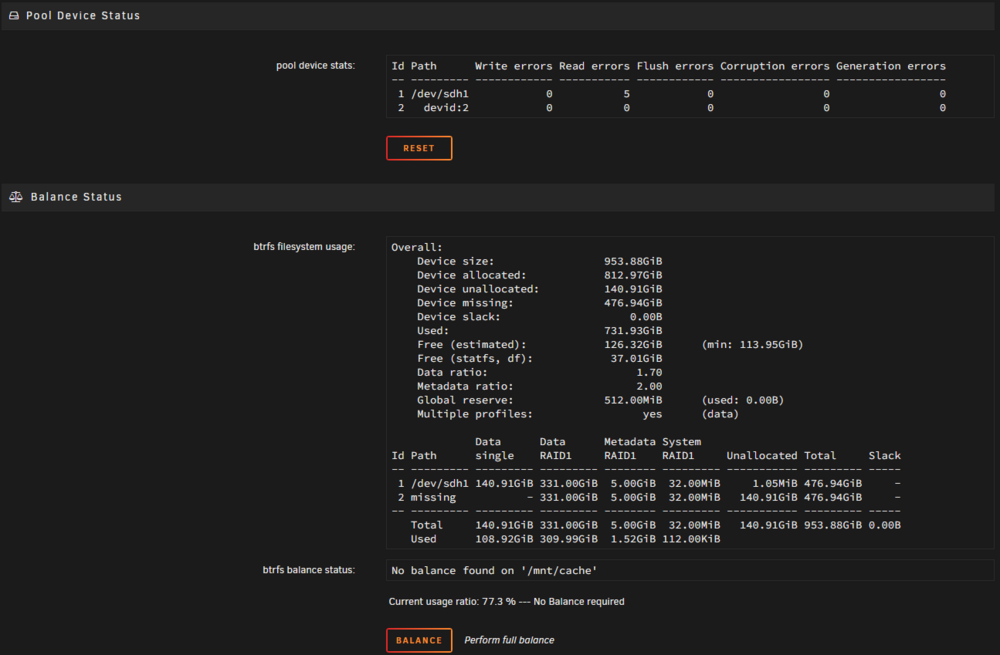
Task: Click the 'Unallocated' column header
Action: [x=761, y=456]
